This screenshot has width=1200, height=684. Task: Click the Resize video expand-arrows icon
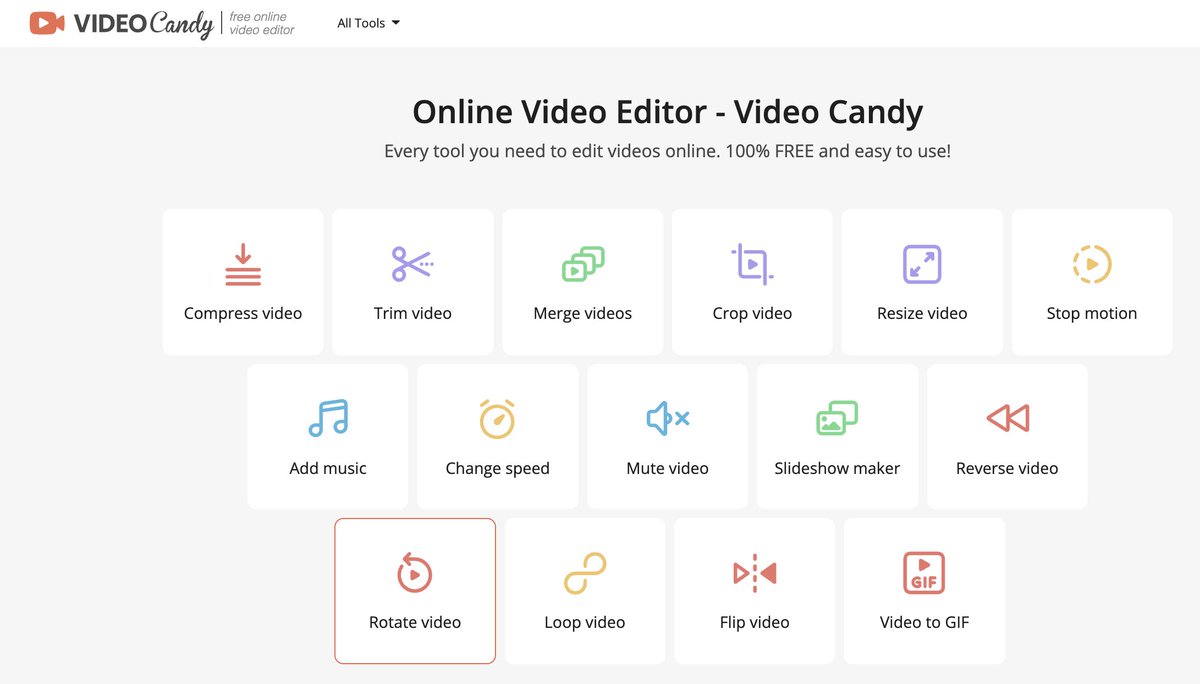click(x=922, y=264)
